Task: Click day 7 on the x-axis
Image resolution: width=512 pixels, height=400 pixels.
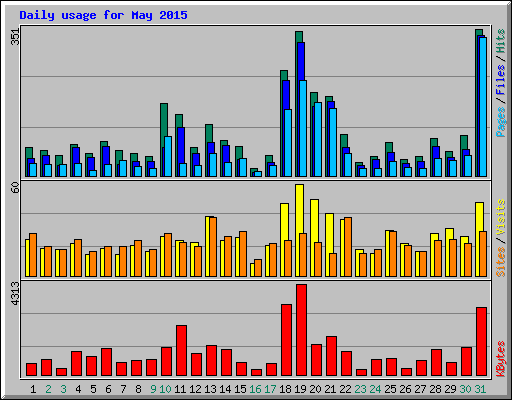Action: [123, 389]
